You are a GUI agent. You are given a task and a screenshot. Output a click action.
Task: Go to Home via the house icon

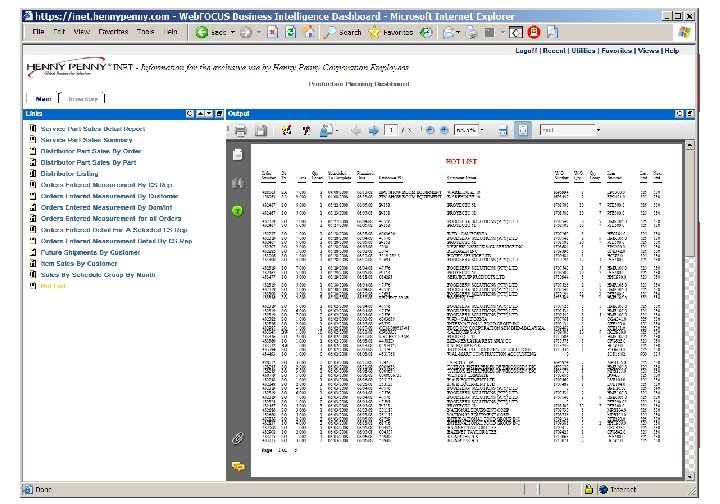[309, 32]
